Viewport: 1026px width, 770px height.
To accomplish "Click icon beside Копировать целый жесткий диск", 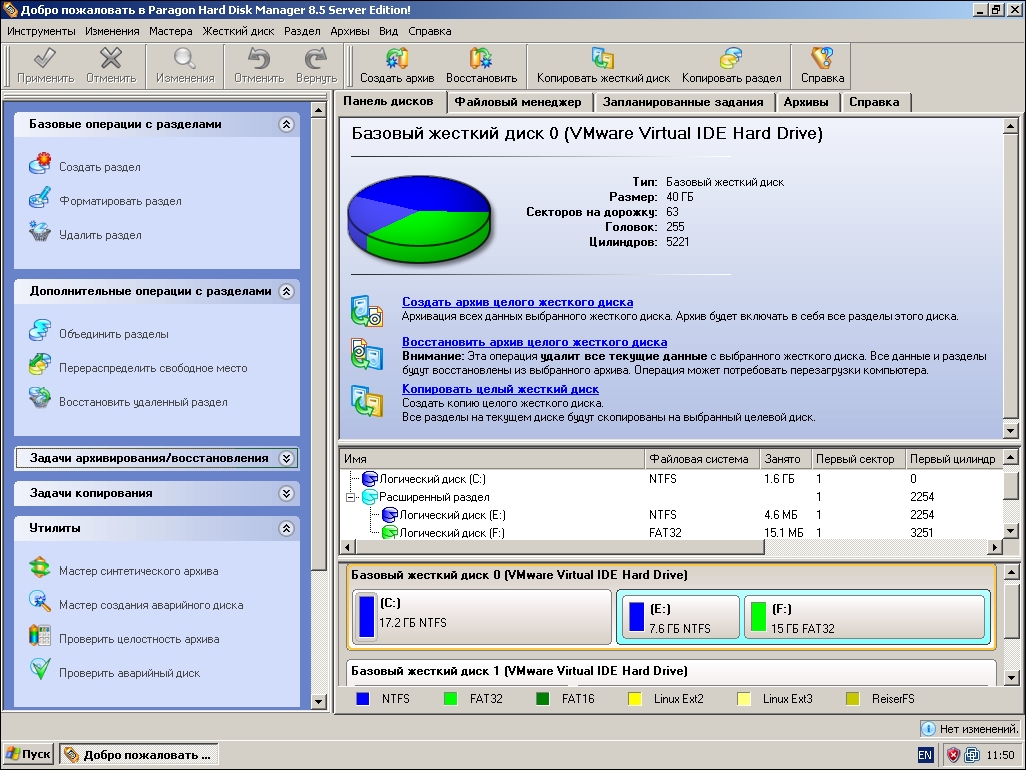I will point(366,401).
